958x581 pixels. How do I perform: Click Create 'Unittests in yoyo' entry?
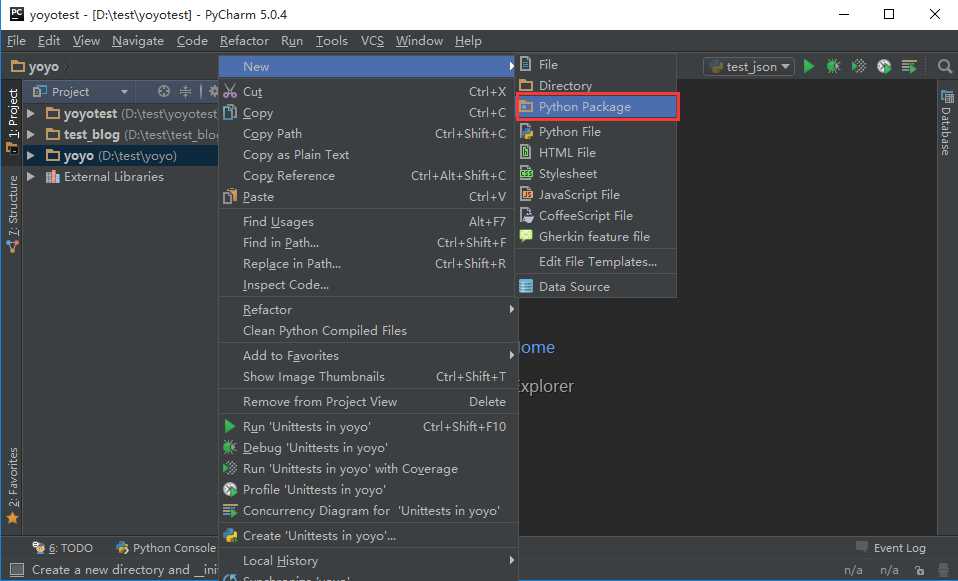tap(368, 535)
